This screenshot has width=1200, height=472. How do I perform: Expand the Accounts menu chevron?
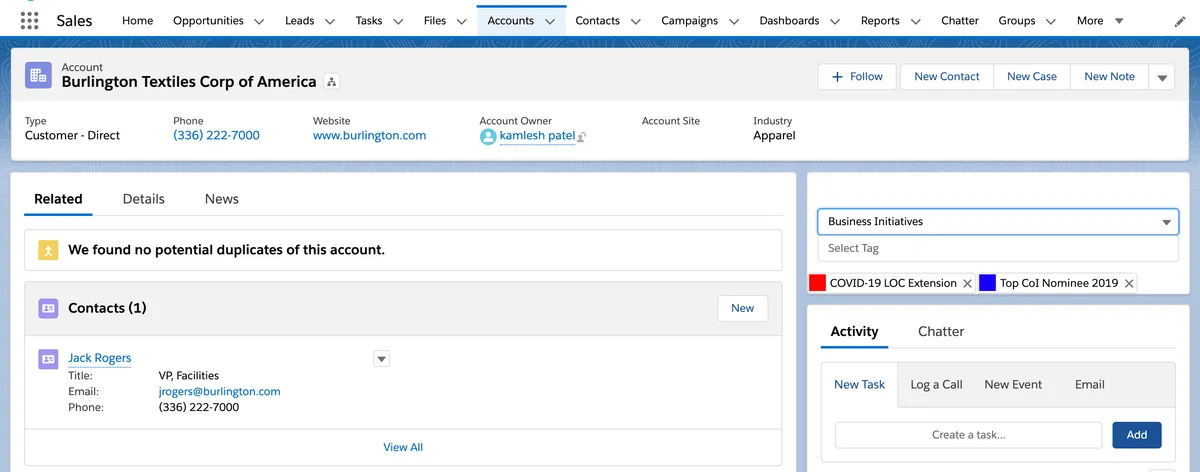click(549, 21)
